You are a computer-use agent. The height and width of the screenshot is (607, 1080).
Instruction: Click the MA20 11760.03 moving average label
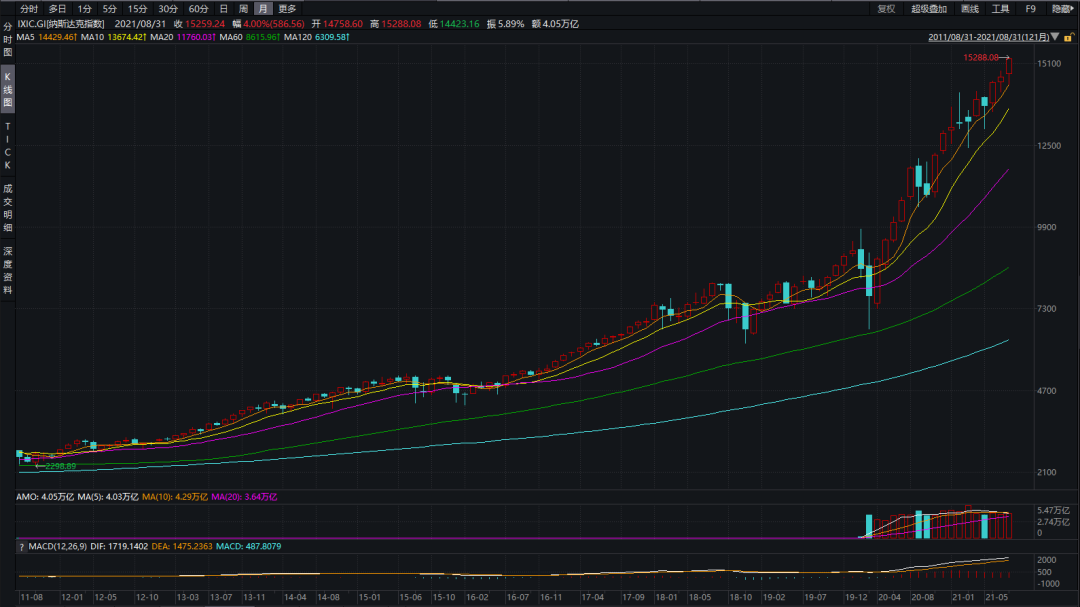click(x=183, y=37)
